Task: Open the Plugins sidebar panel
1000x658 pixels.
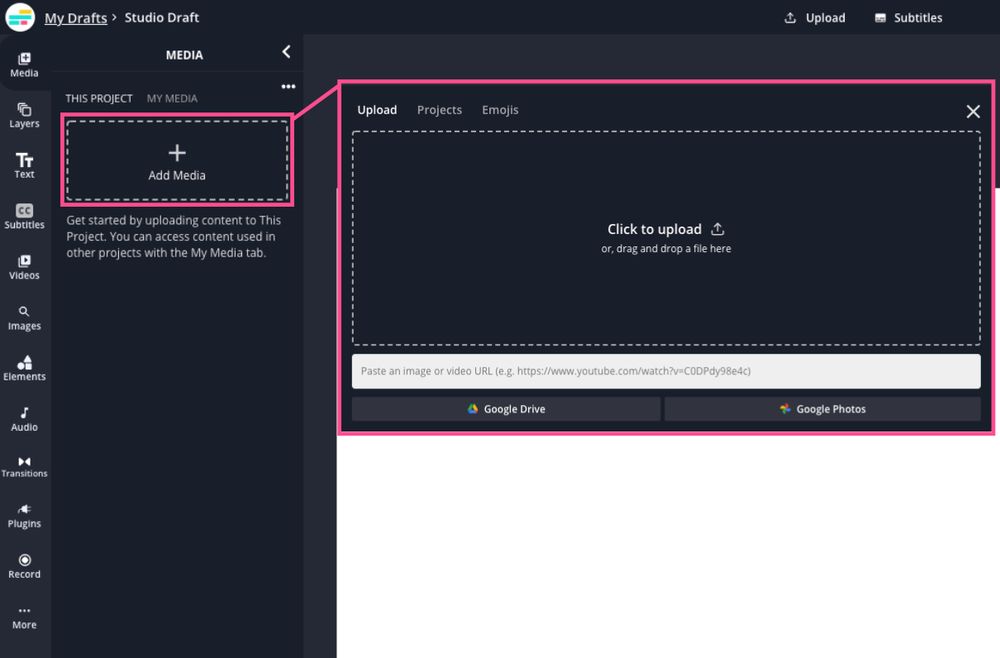Action: 24,515
